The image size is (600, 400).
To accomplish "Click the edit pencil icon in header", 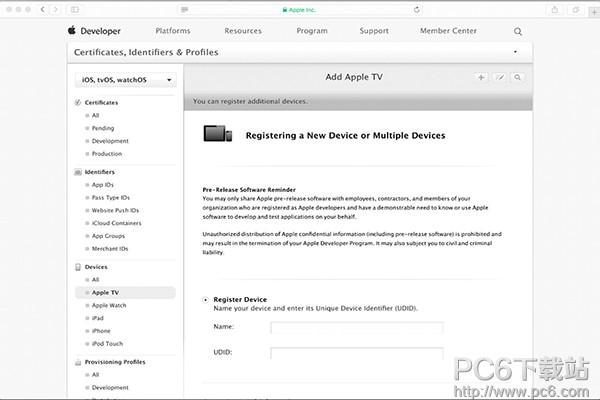I will pyautogui.click(x=499, y=78).
